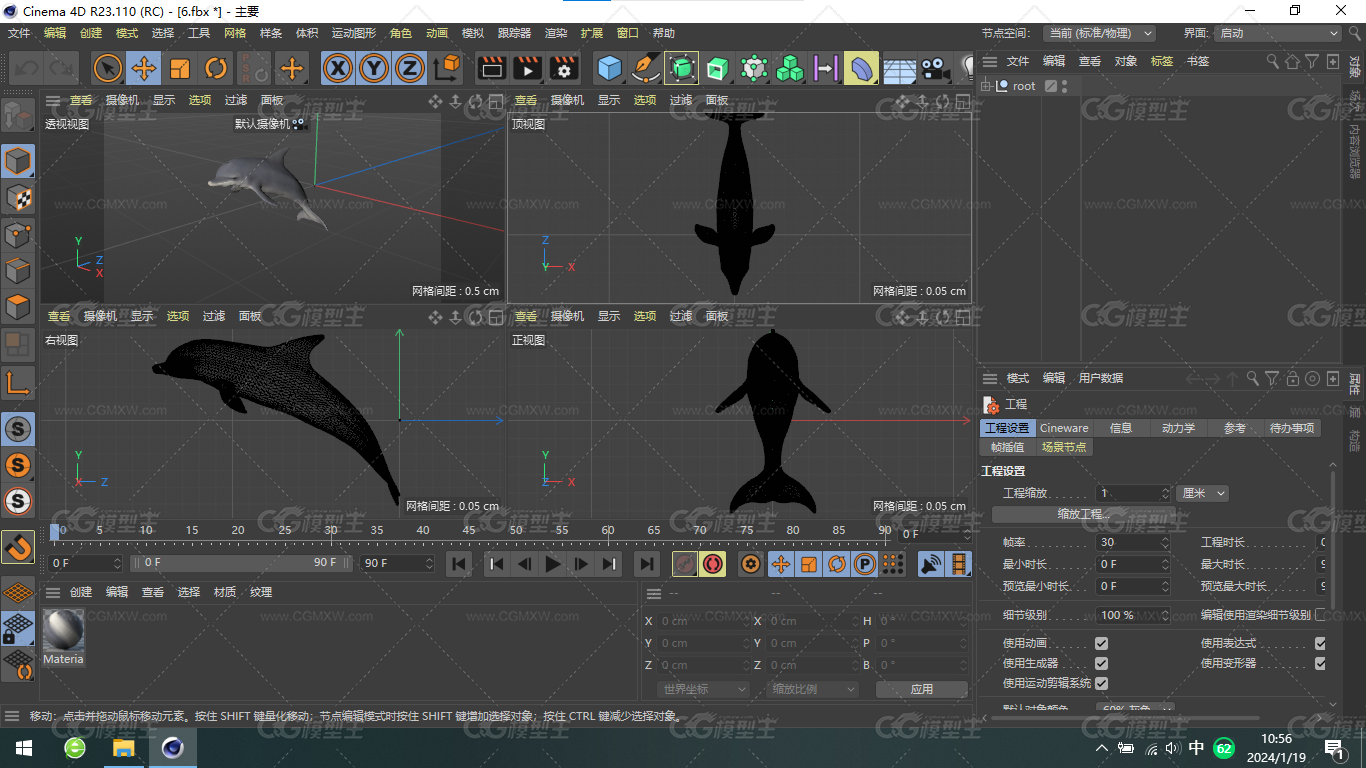
Task: Toggle Enable Snap magnet icon
Action: point(18,546)
